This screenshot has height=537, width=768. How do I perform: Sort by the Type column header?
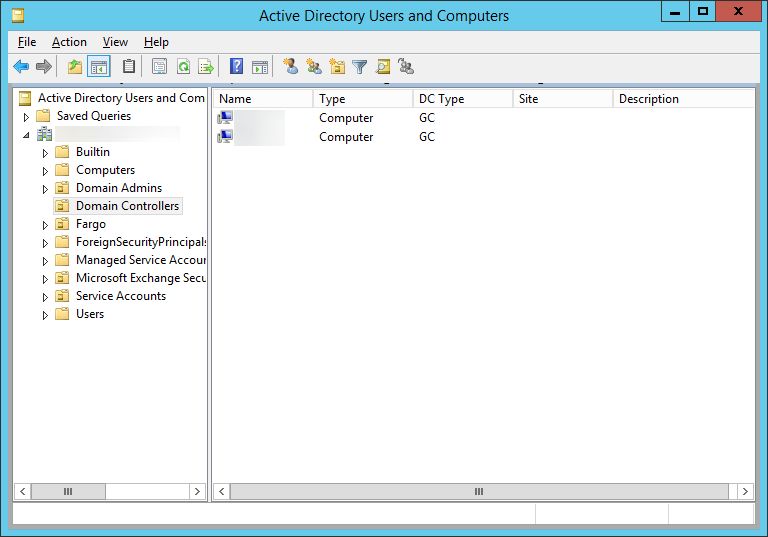[x=363, y=98]
